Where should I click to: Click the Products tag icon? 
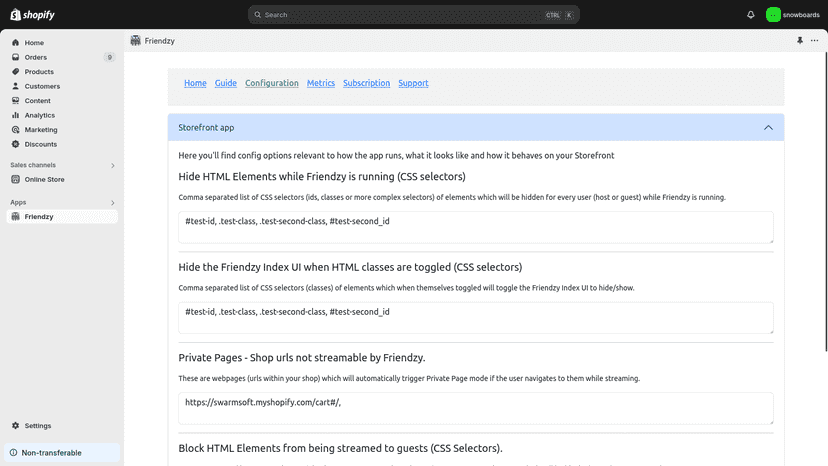[15, 72]
